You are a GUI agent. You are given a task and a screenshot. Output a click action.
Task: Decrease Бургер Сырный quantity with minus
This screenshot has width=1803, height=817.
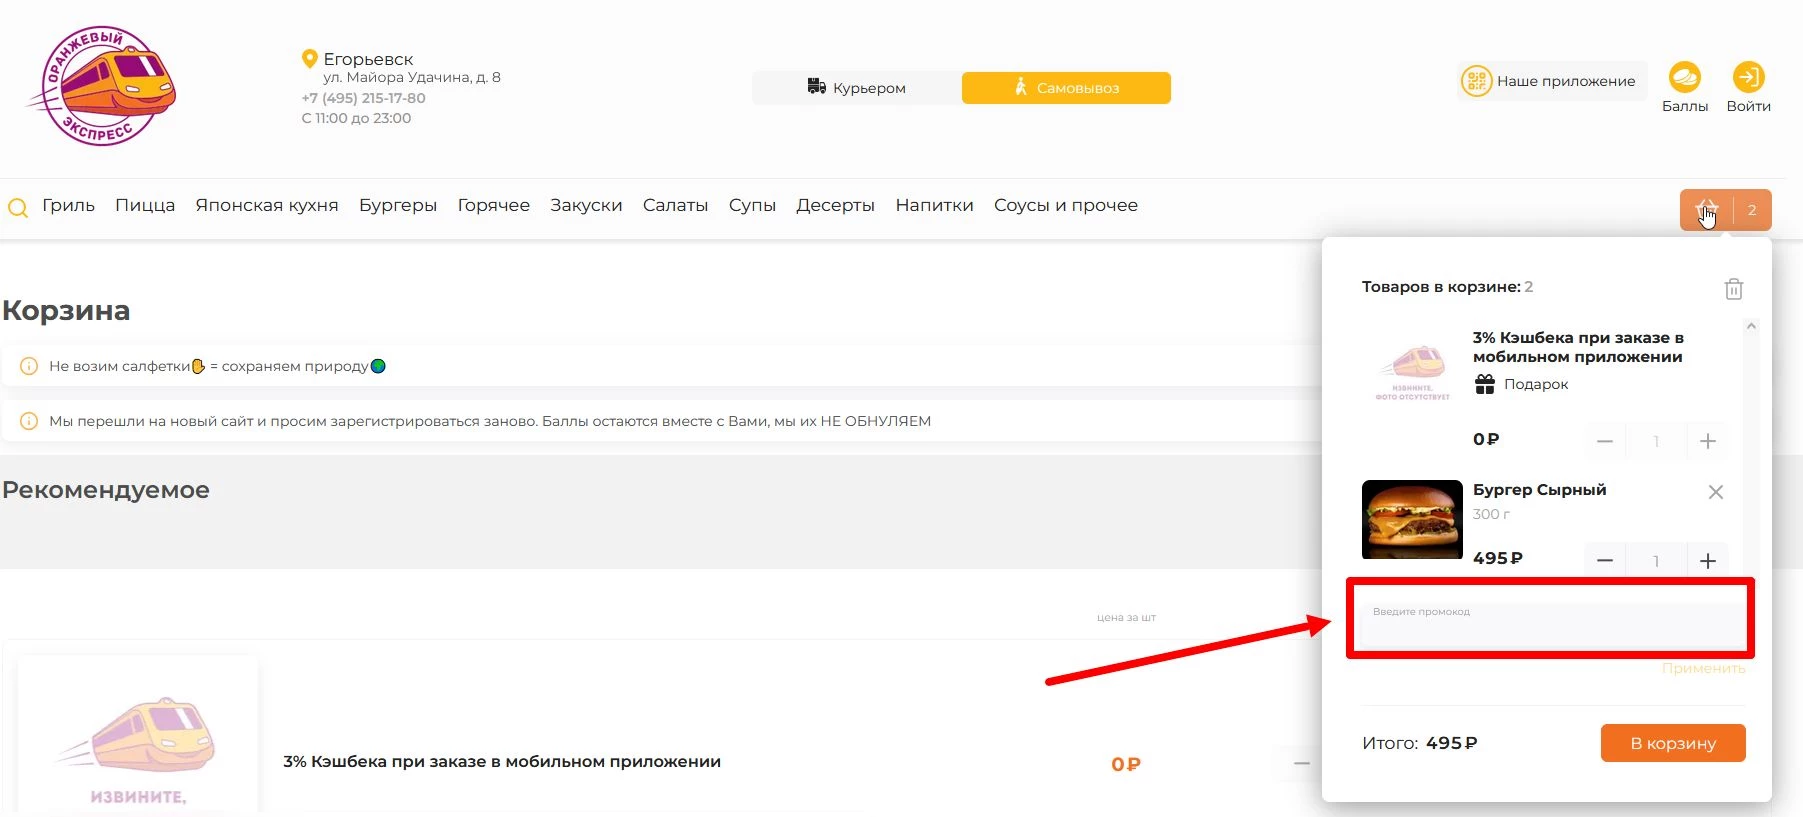tap(1605, 561)
